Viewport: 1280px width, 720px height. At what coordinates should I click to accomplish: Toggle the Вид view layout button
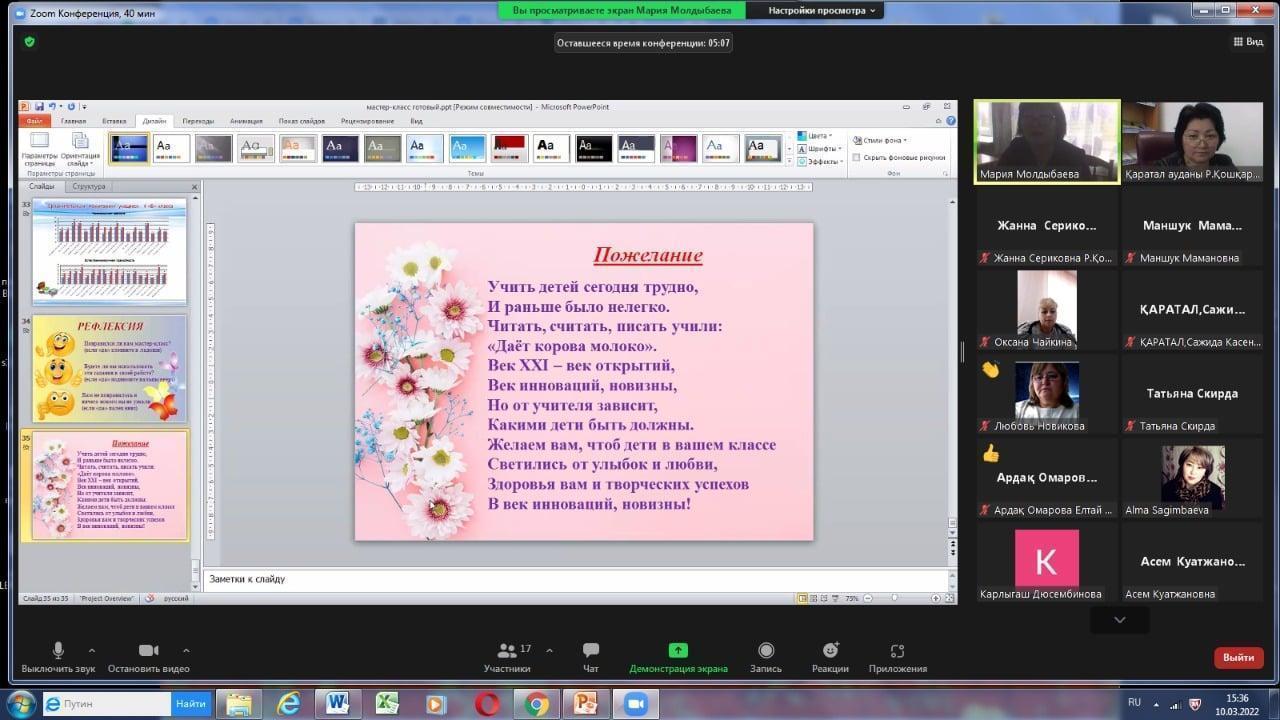pyautogui.click(x=1247, y=42)
